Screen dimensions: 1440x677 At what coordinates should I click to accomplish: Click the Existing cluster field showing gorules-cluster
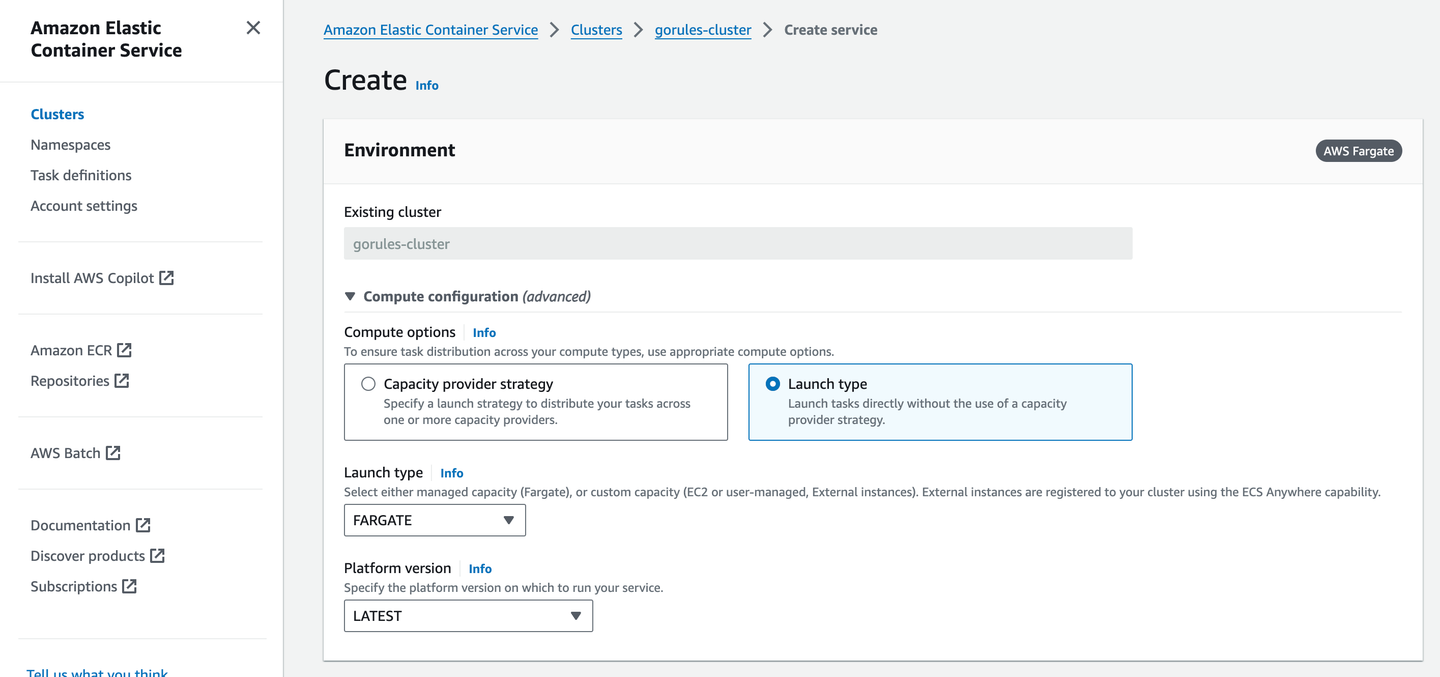[738, 244]
